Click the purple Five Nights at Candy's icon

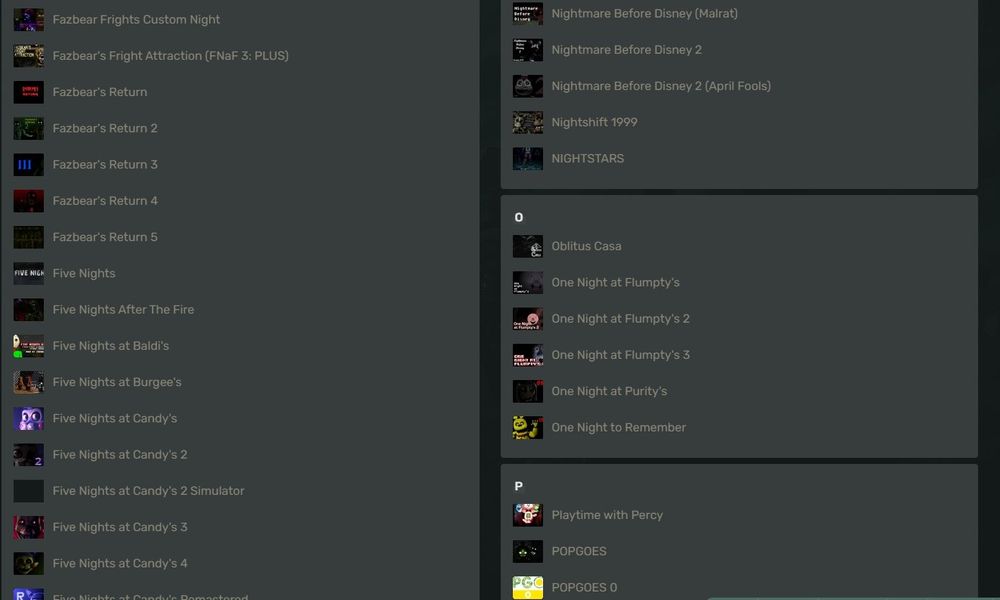(29, 419)
